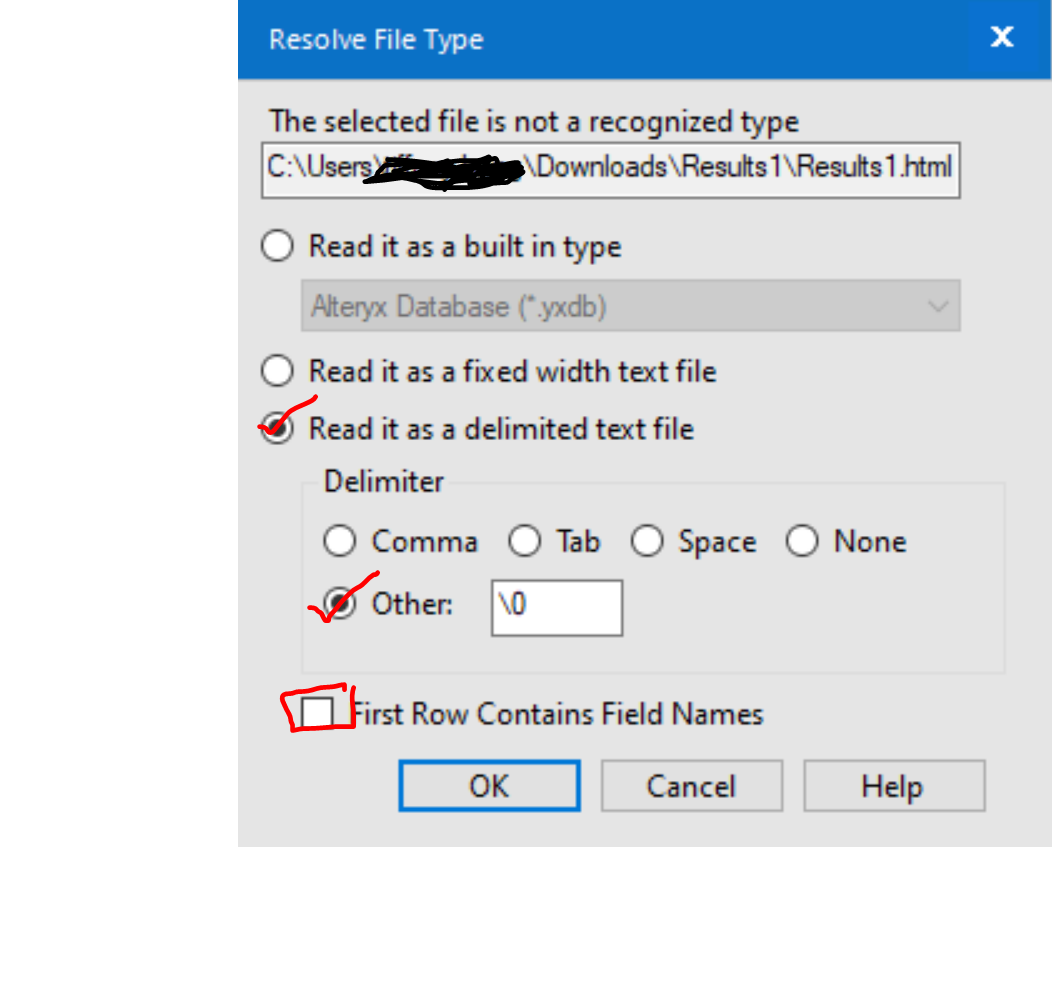Choose Read it as a fixed width text file
Viewport: 1052px width, 993px height.
coord(277,370)
